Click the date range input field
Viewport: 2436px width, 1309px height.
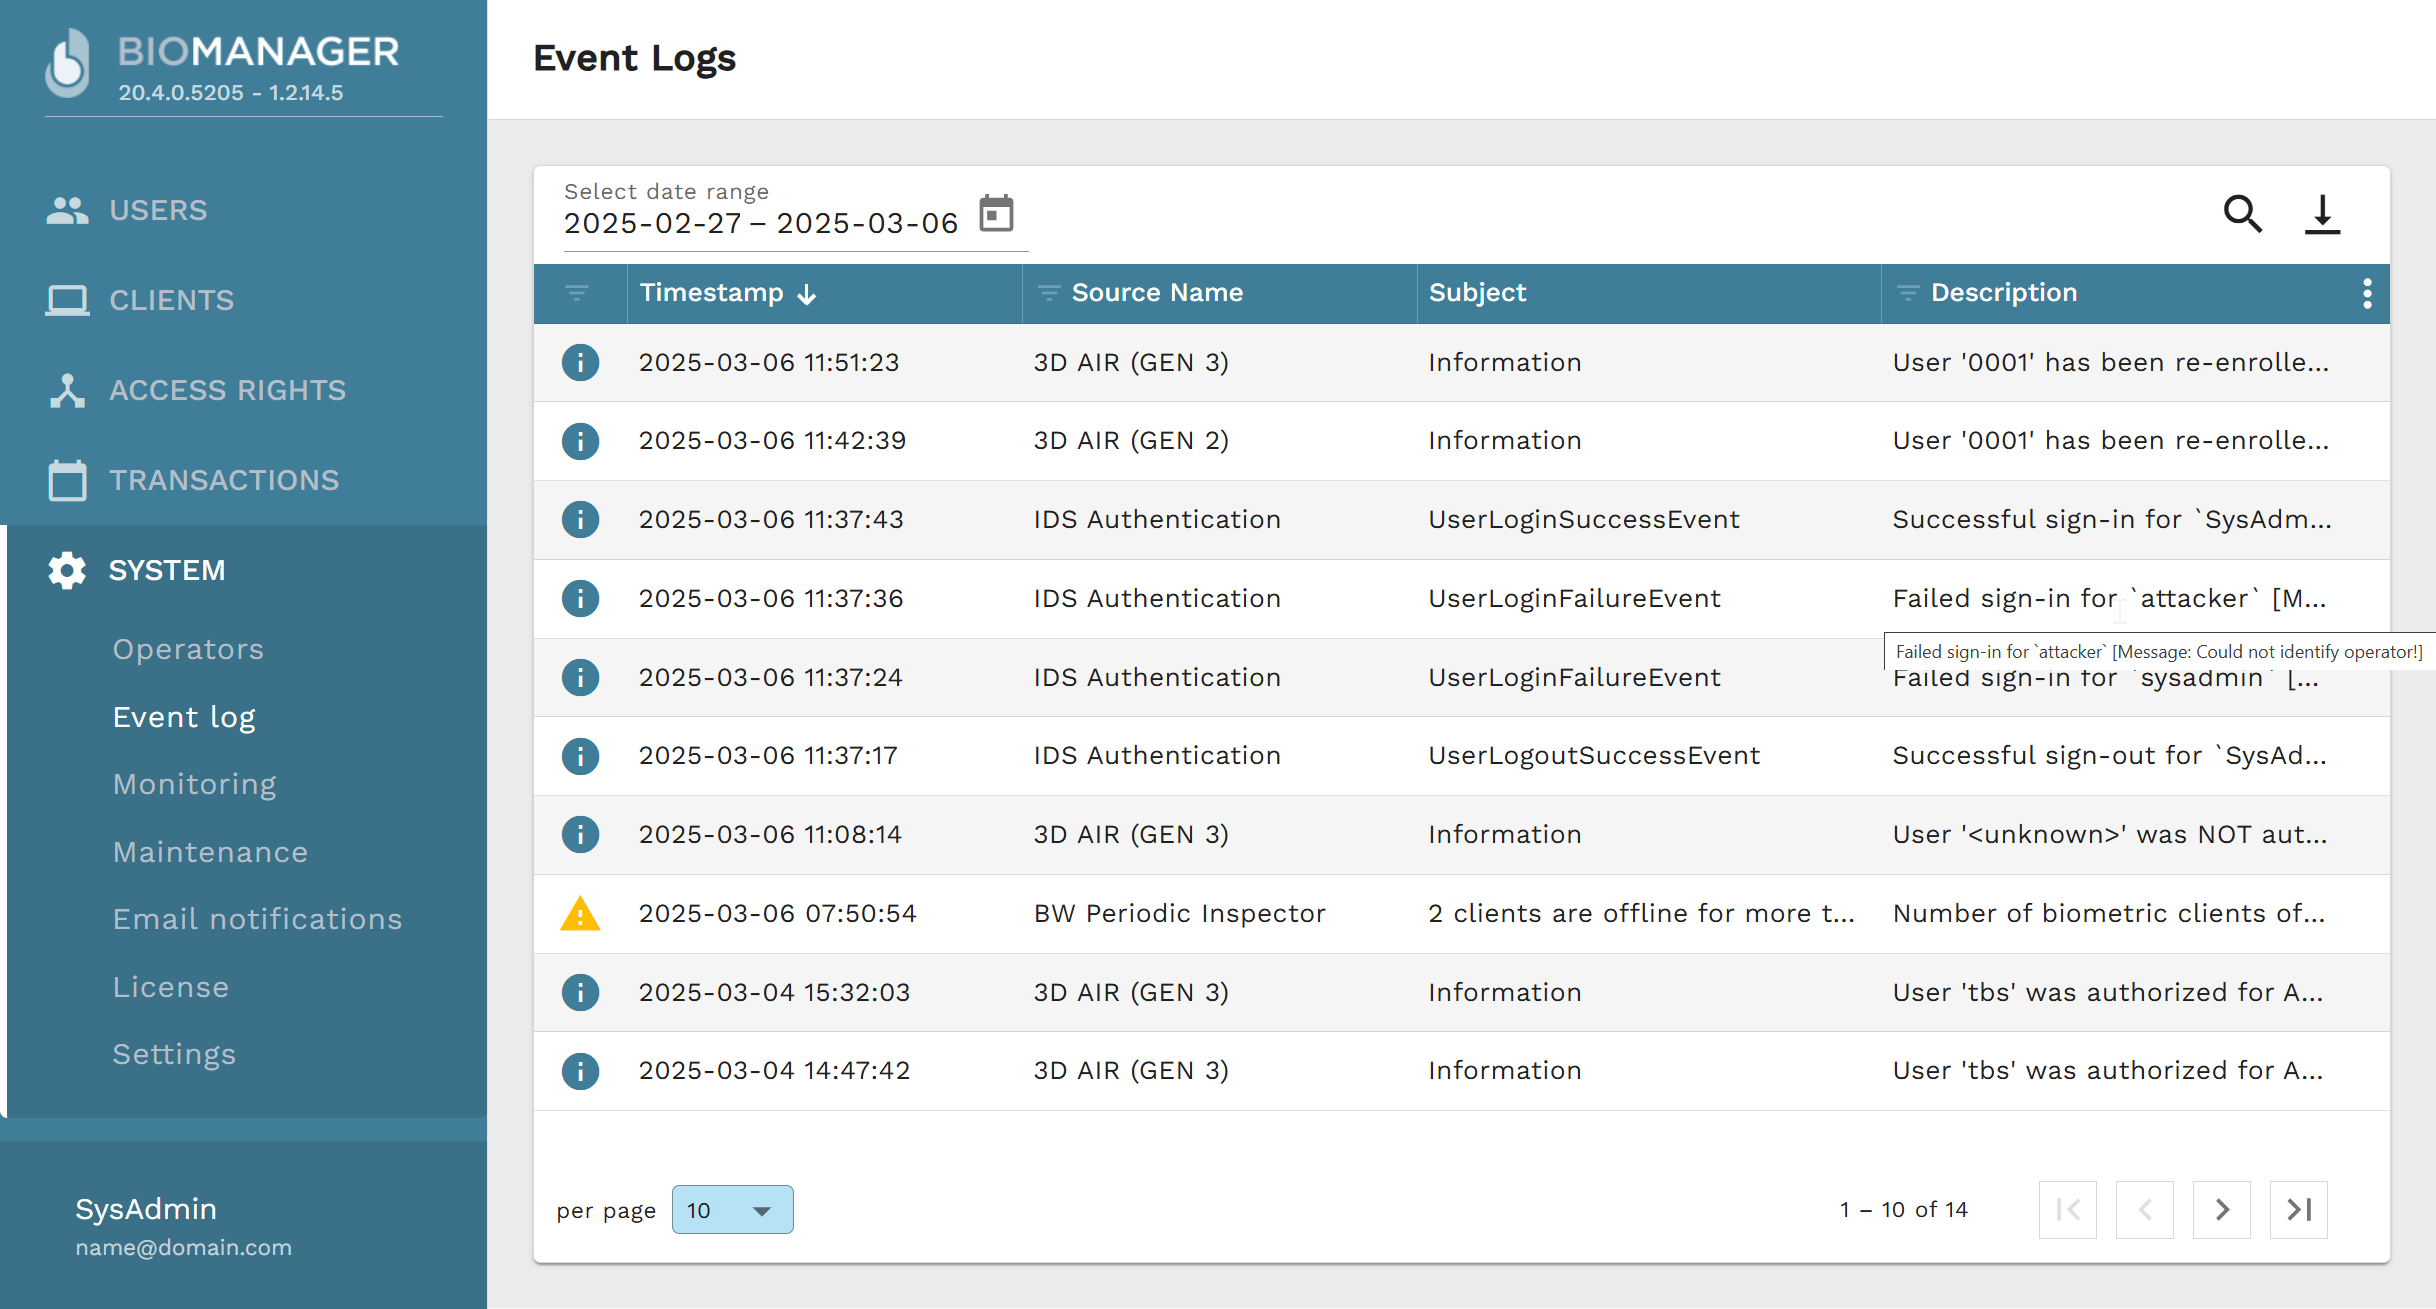[x=760, y=223]
